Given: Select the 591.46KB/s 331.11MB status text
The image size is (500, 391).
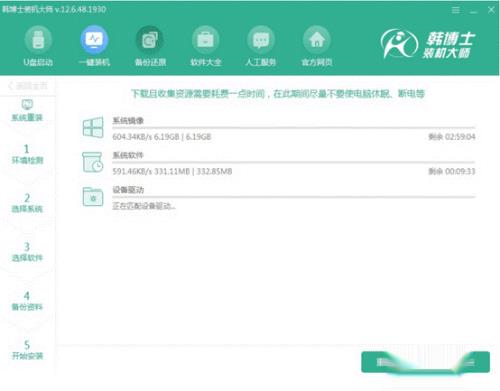Looking at the screenshot, I should click(172, 171).
